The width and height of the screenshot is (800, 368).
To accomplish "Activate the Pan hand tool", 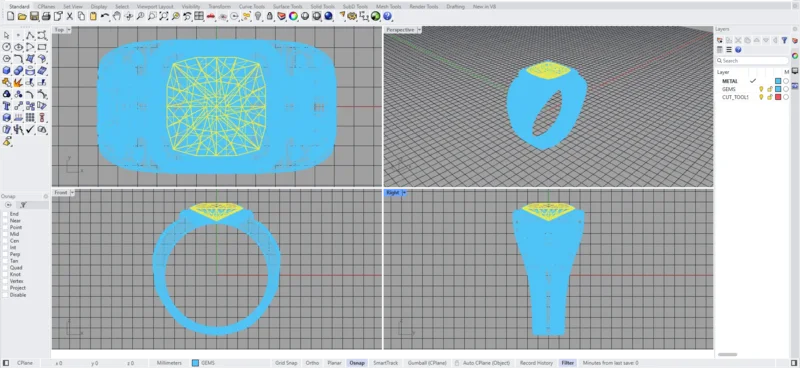I will [x=116, y=16].
